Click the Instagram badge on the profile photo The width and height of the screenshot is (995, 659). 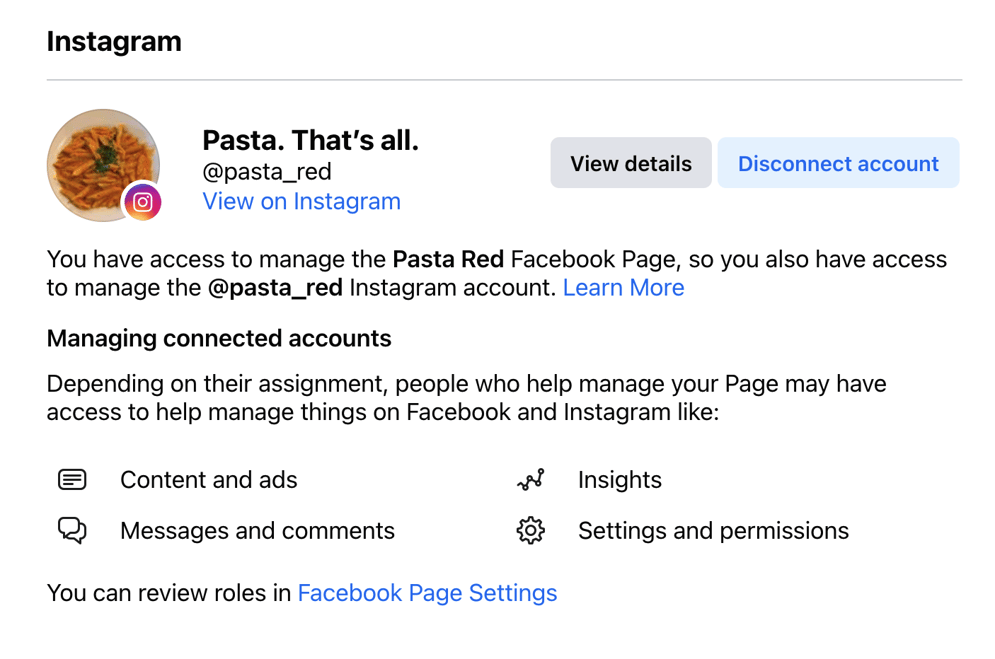pos(143,201)
